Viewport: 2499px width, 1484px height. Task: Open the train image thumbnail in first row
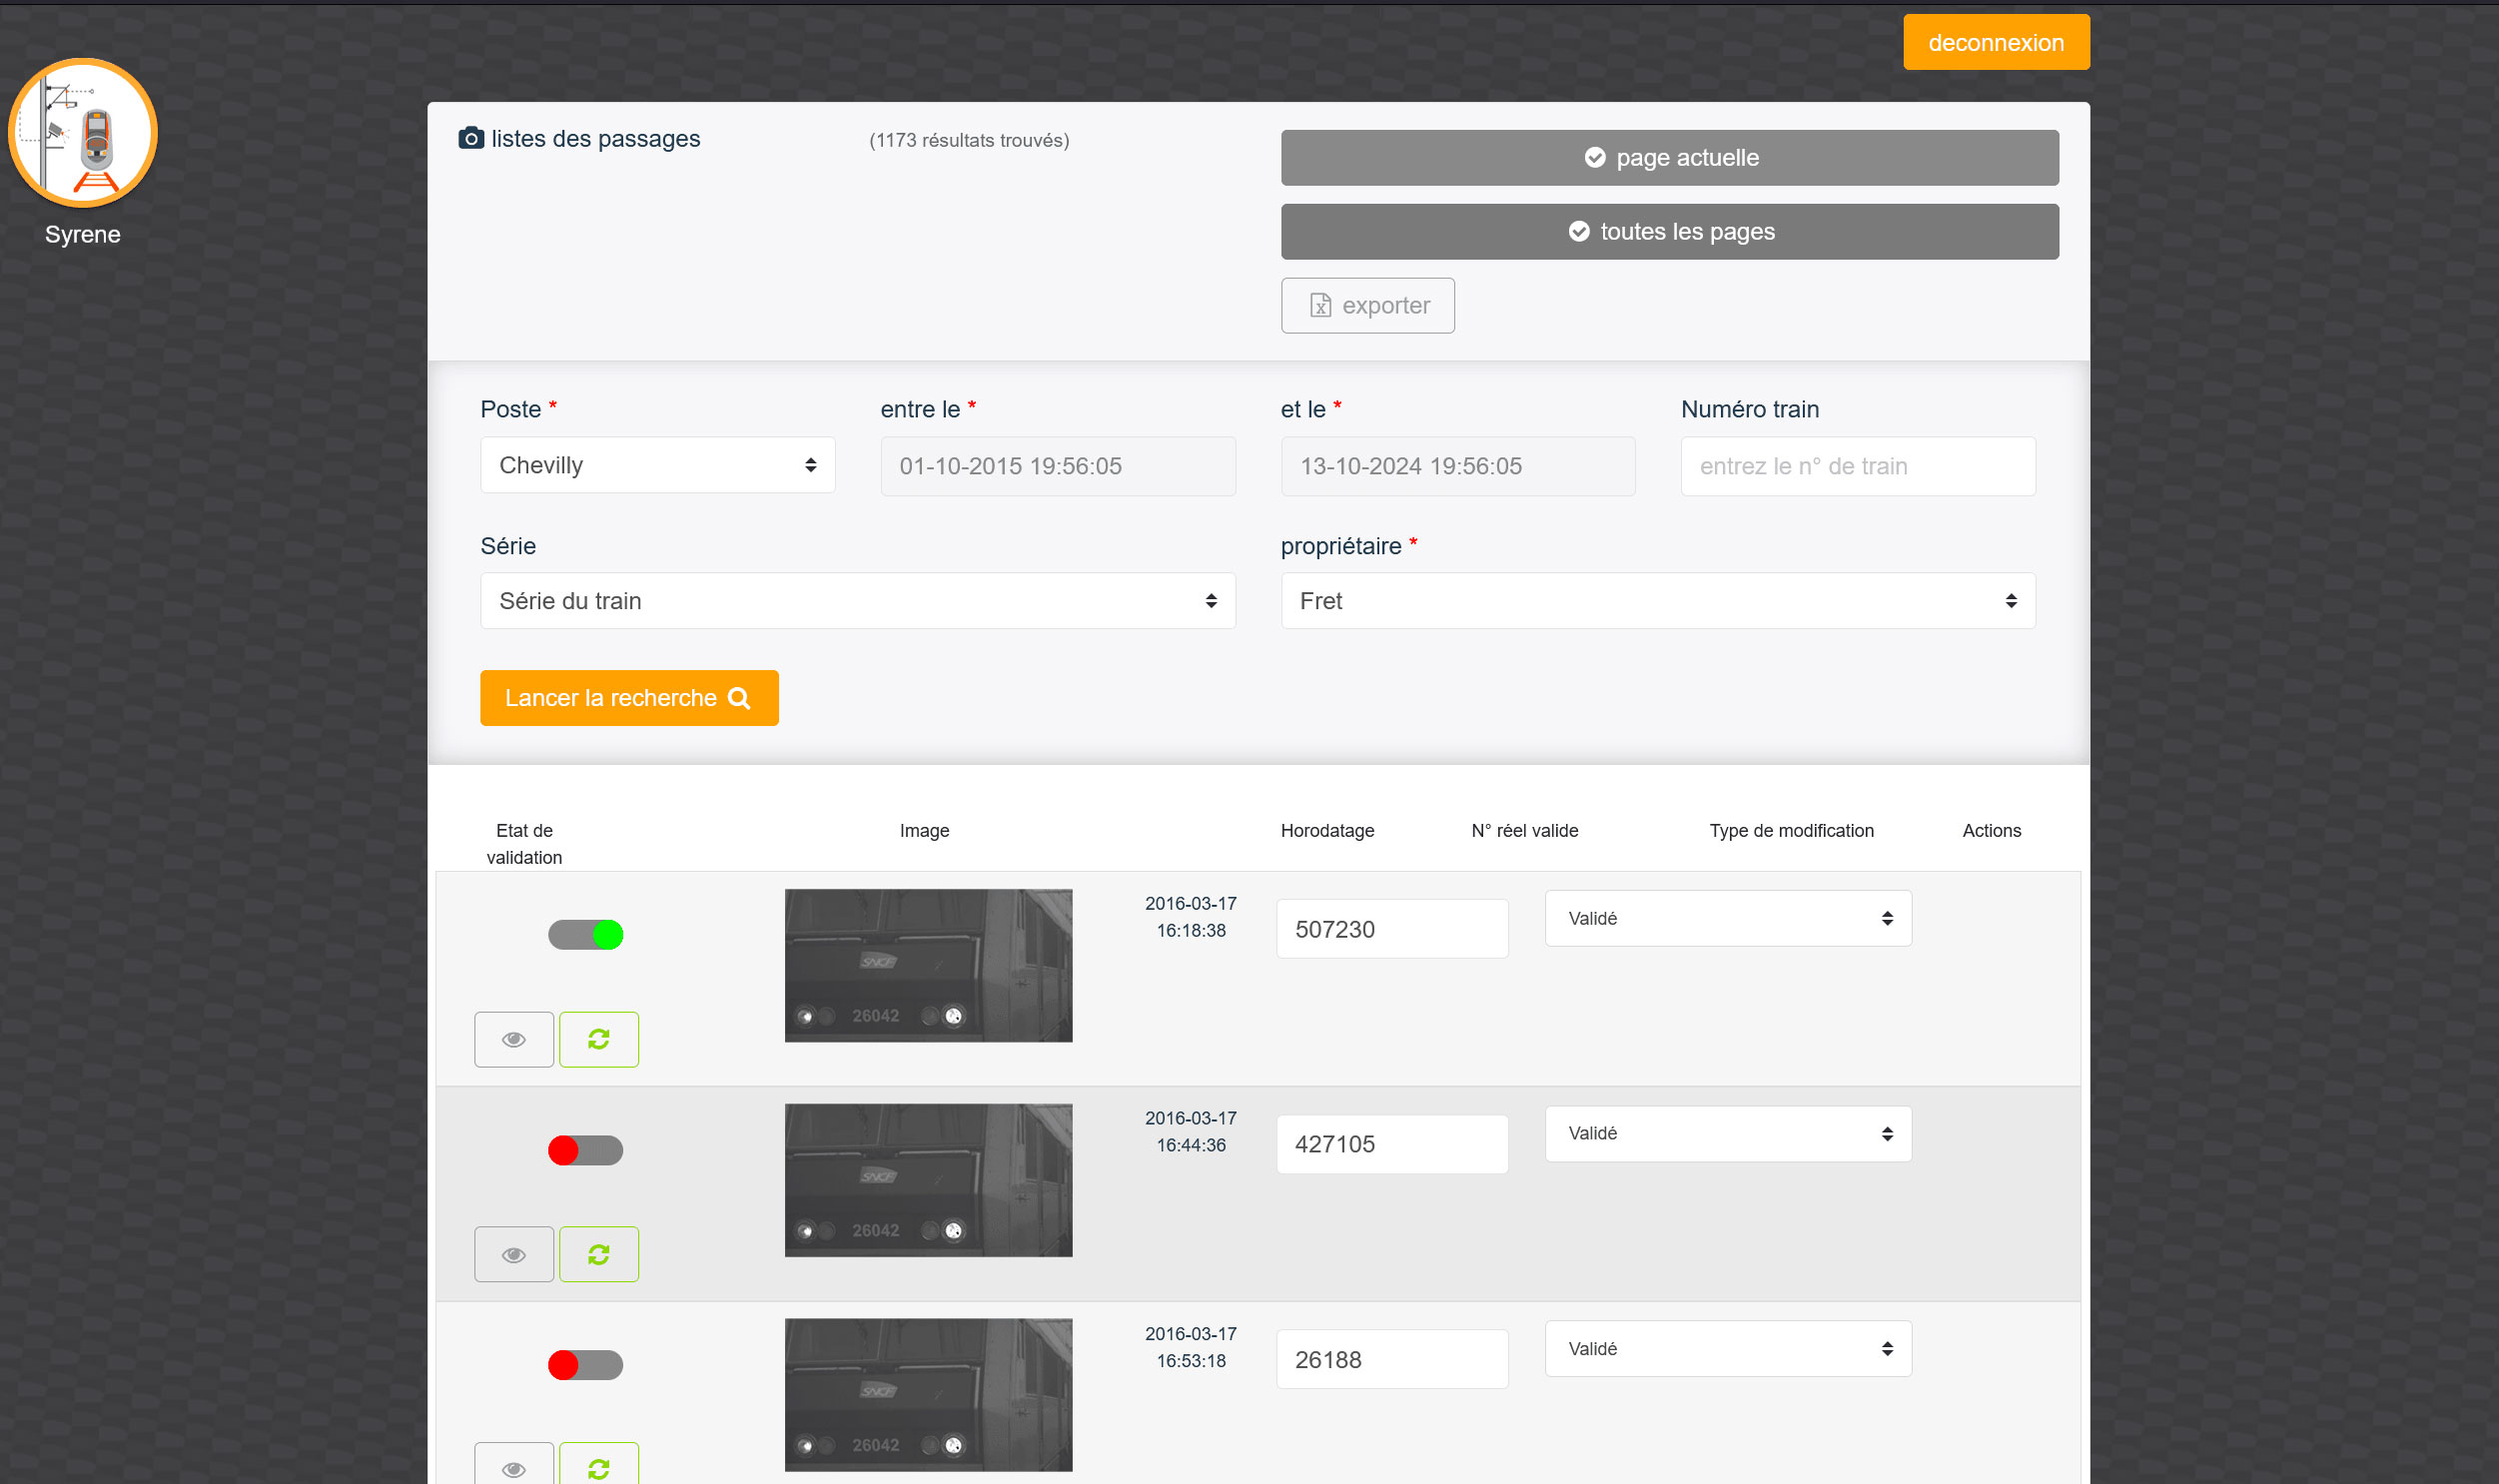928,965
